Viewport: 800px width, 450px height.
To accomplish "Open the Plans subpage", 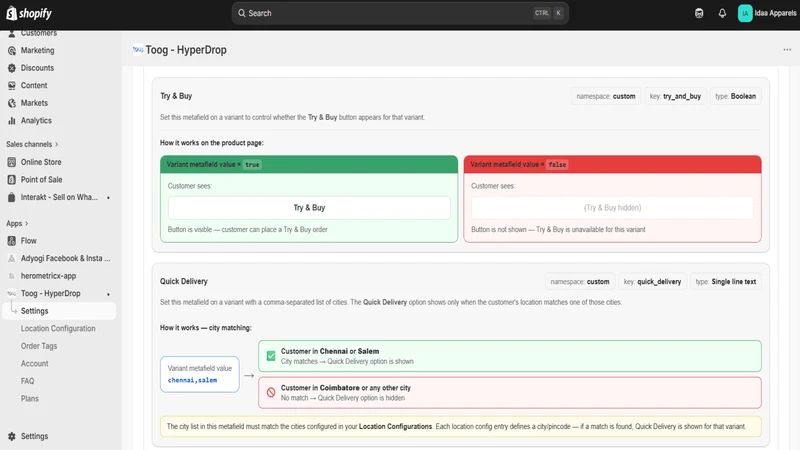I will (x=30, y=399).
